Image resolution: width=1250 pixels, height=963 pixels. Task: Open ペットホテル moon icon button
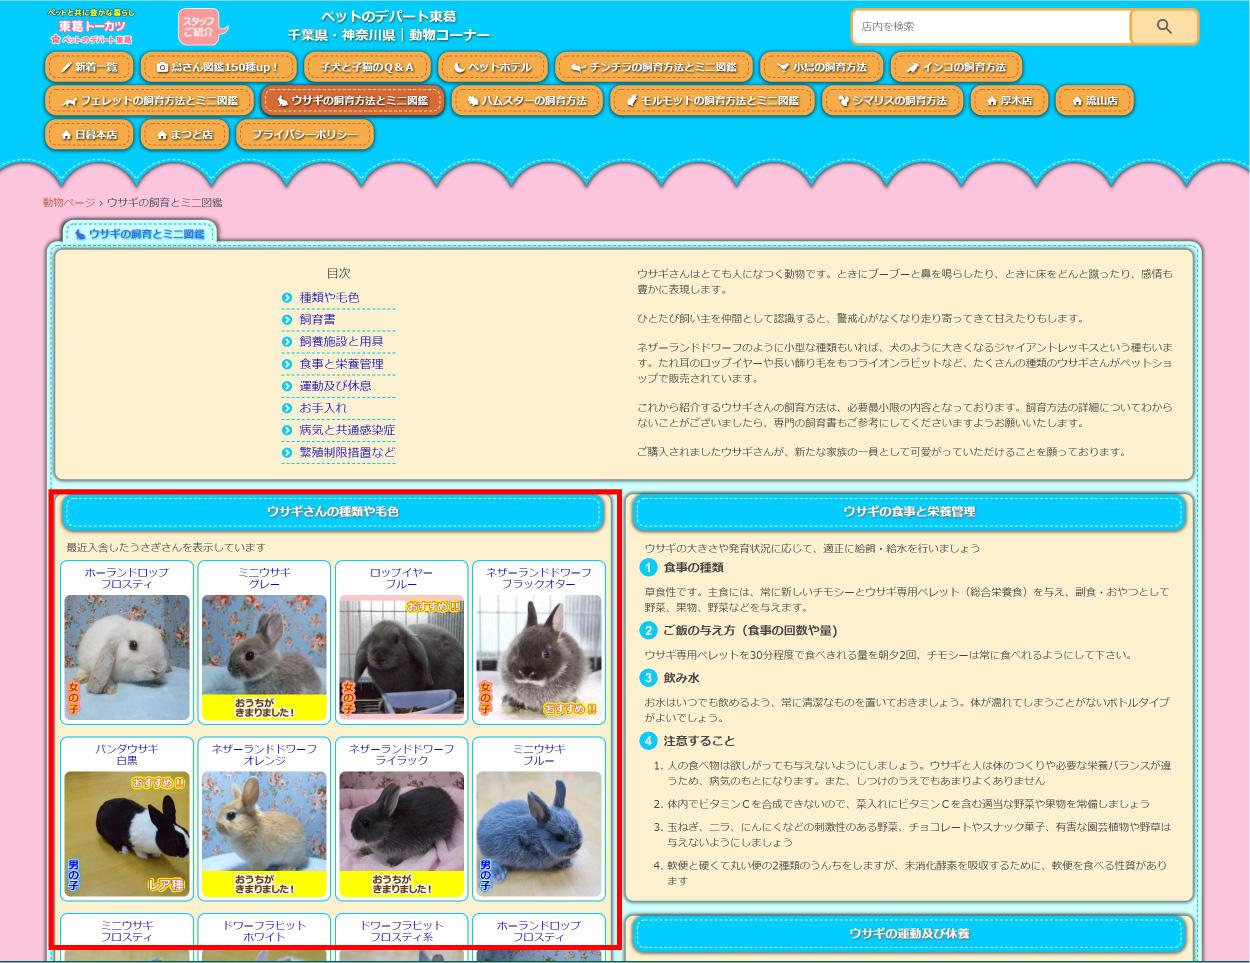click(x=493, y=67)
